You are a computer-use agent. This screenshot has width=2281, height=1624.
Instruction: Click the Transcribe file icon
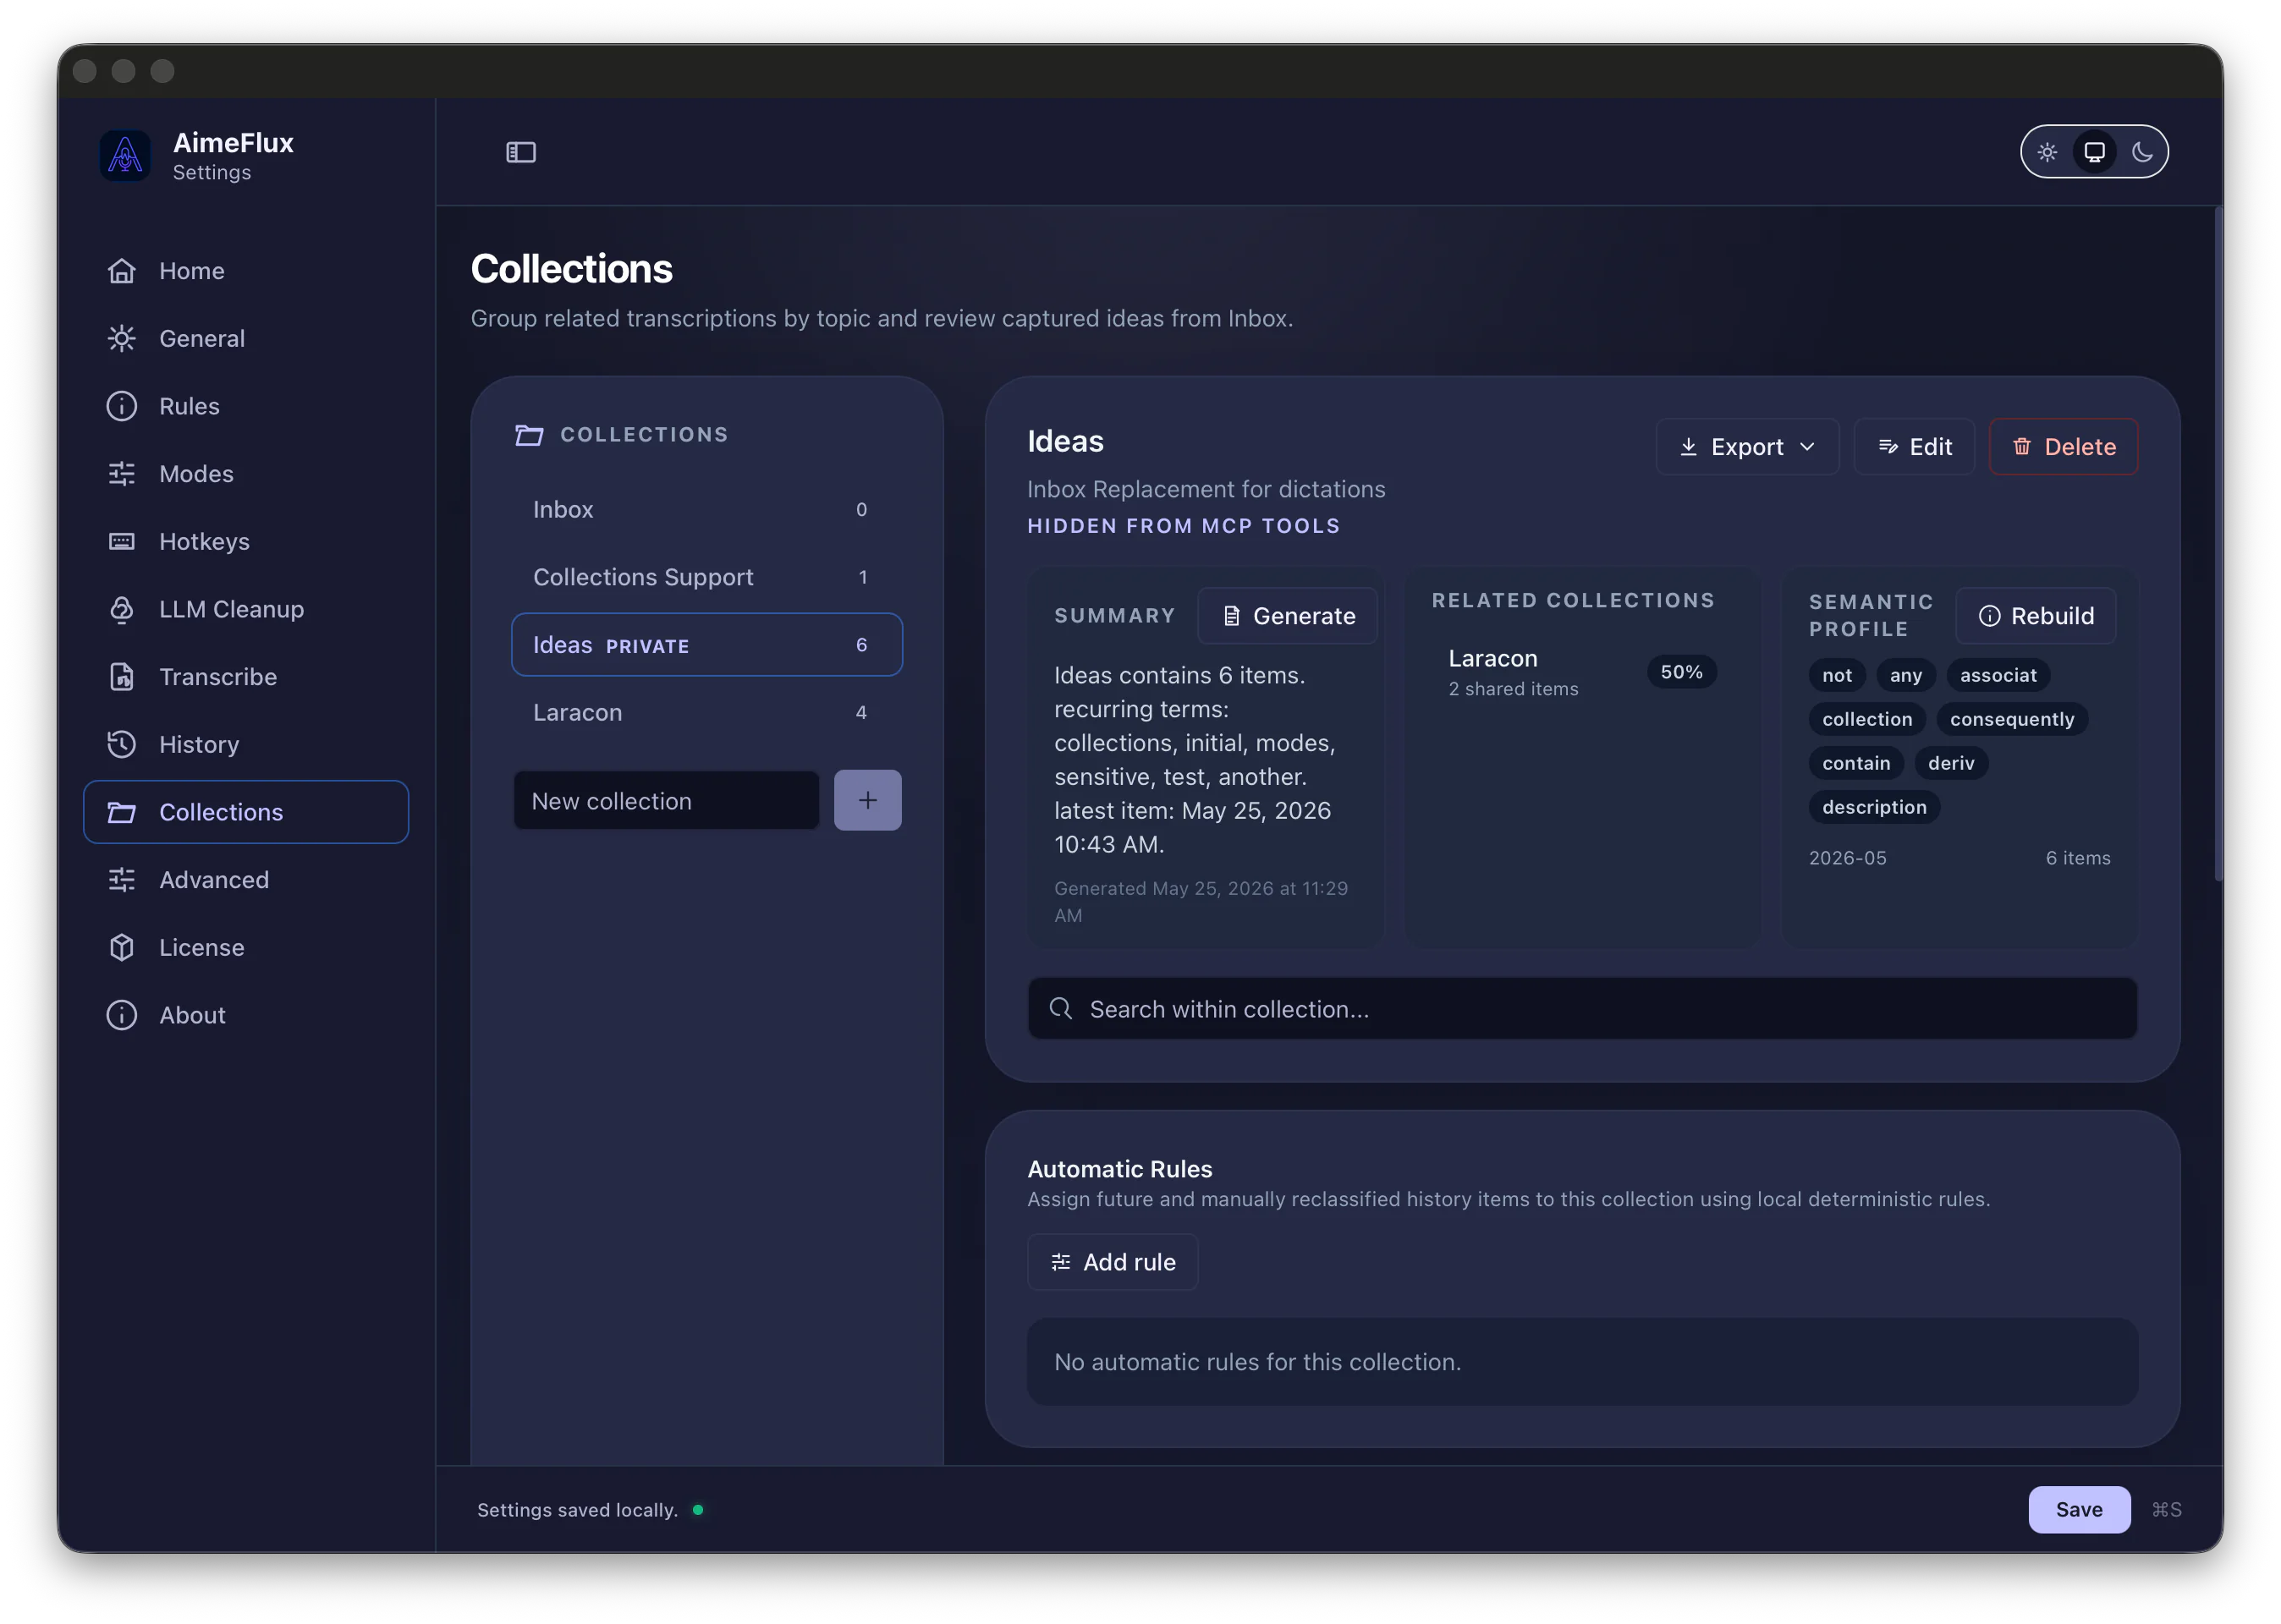coord(122,677)
